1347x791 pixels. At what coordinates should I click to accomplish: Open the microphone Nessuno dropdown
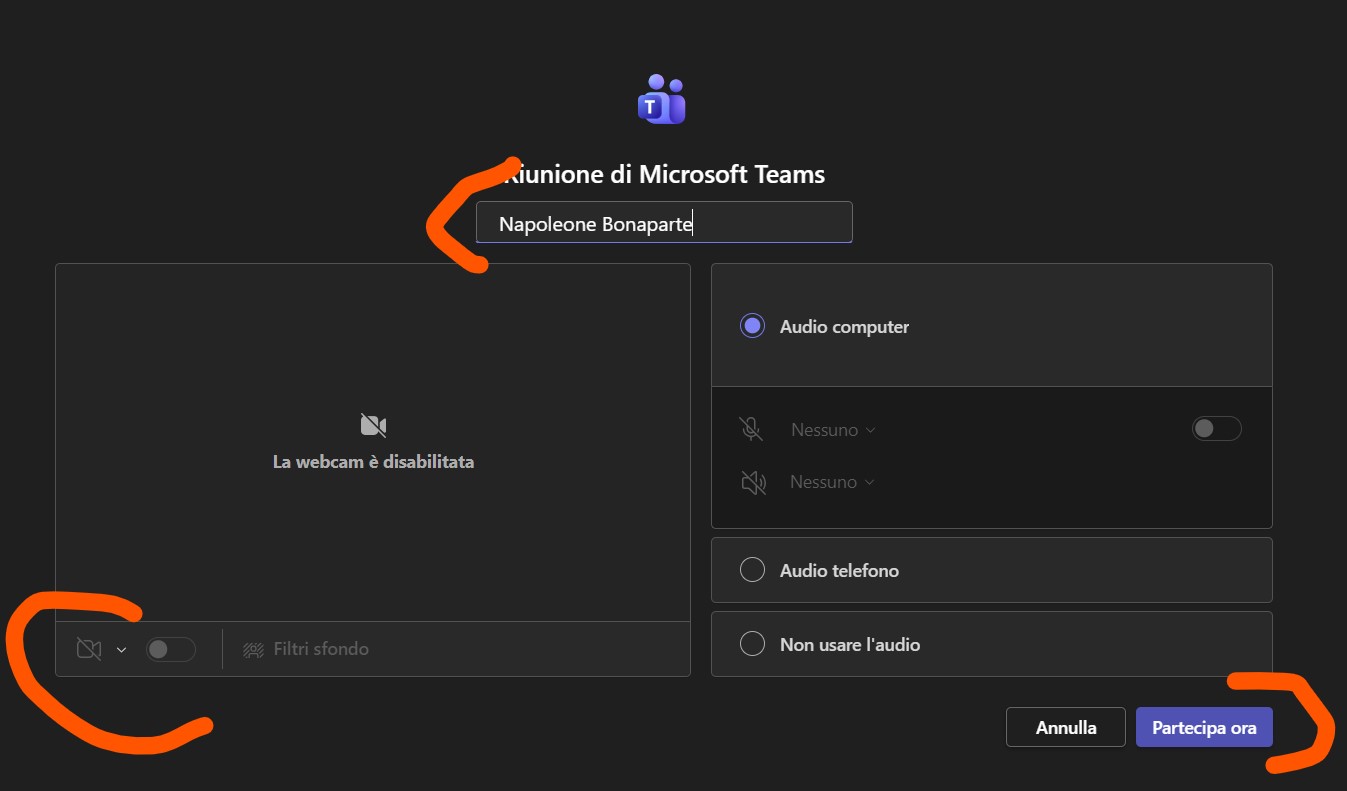click(833, 430)
